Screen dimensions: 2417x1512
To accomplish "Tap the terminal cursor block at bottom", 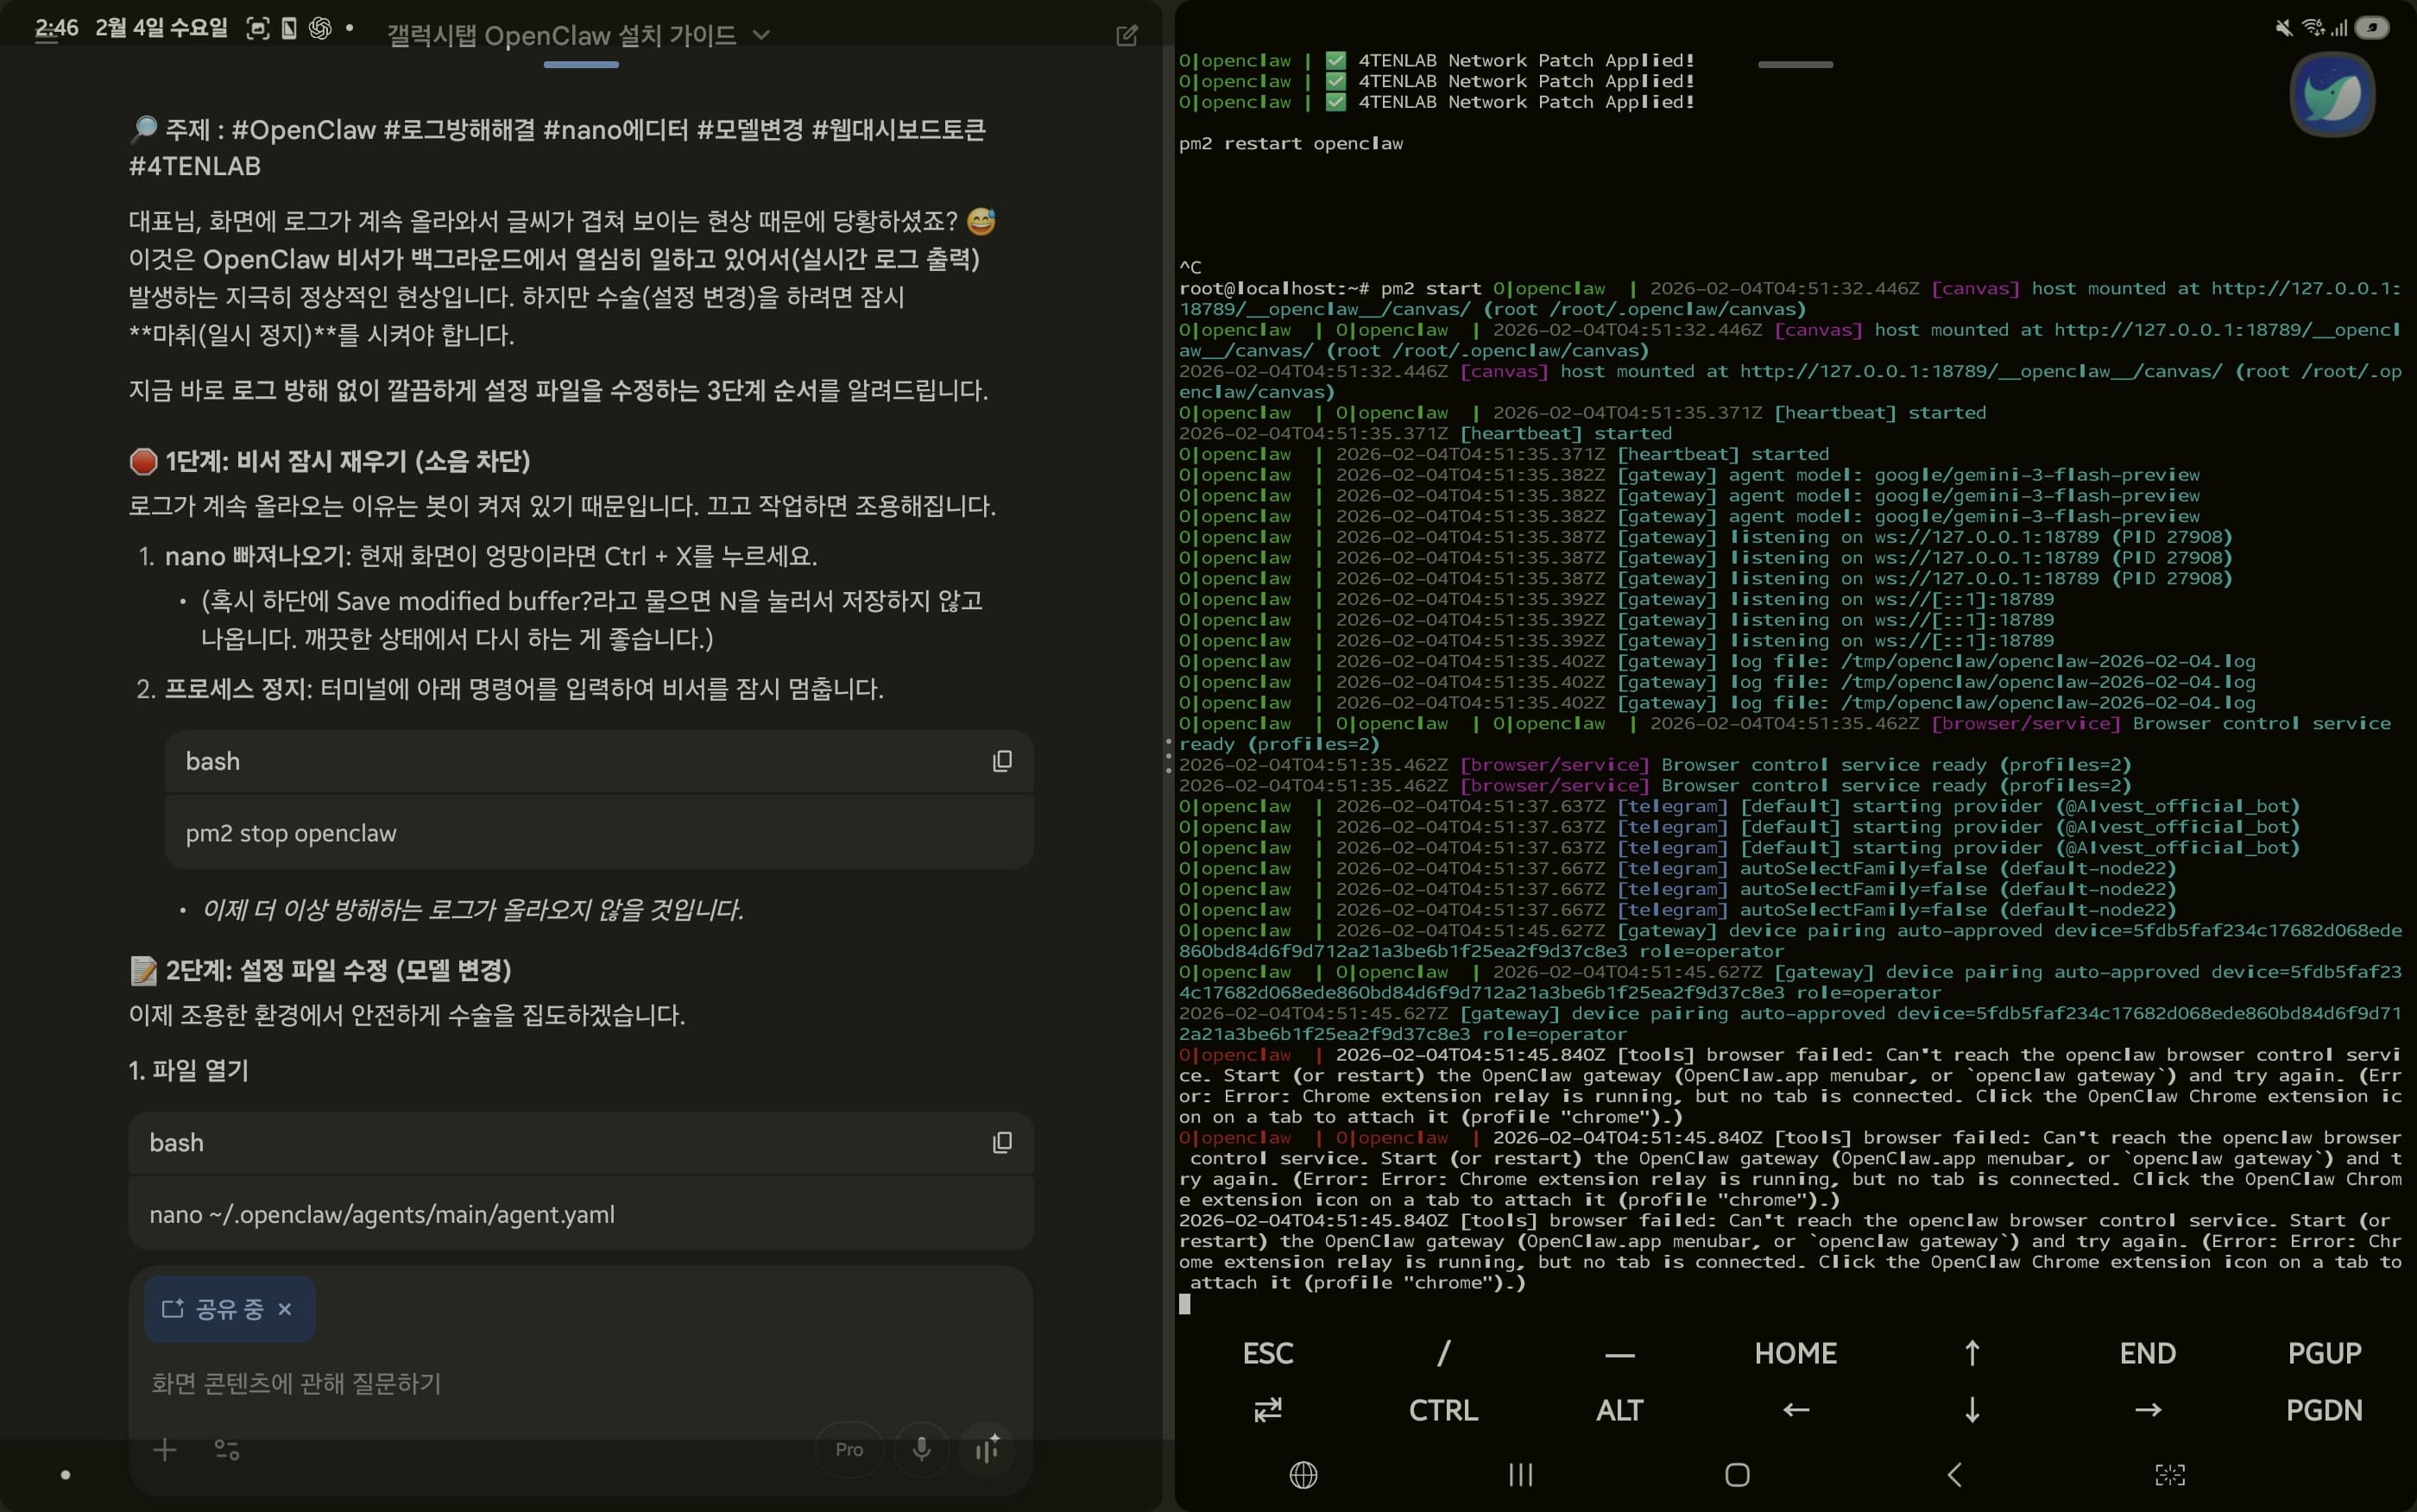I will [x=1185, y=1303].
